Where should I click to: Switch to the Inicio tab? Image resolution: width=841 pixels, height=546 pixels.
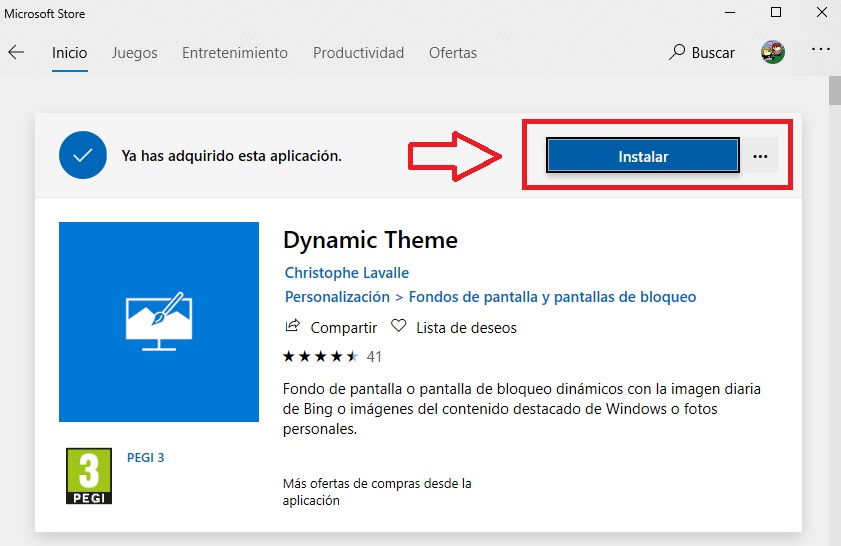point(70,53)
